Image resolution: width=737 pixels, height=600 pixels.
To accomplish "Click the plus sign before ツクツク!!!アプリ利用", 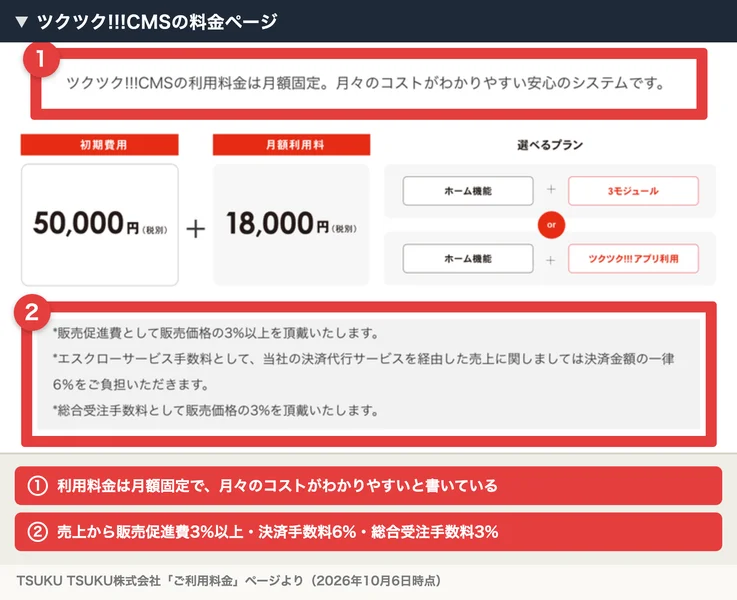I will tap(551, 260).
